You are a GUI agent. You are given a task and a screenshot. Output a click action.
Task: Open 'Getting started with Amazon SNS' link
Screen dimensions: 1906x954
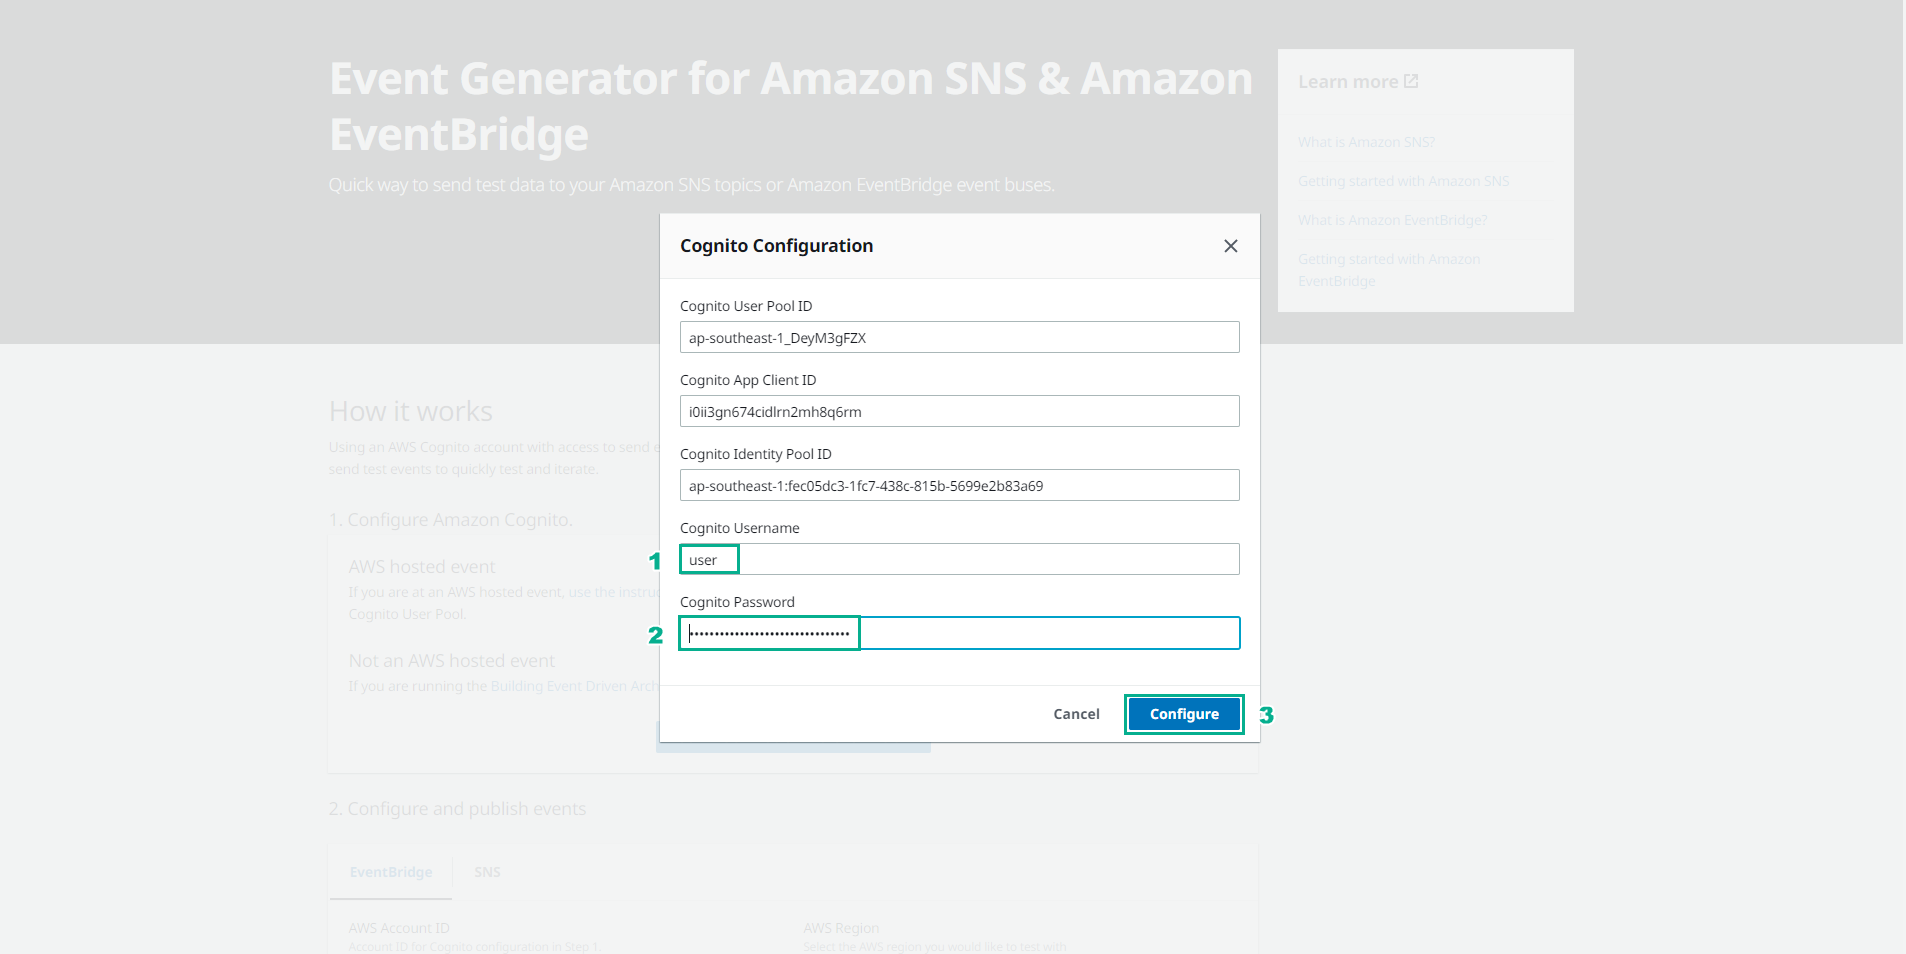1403,181
